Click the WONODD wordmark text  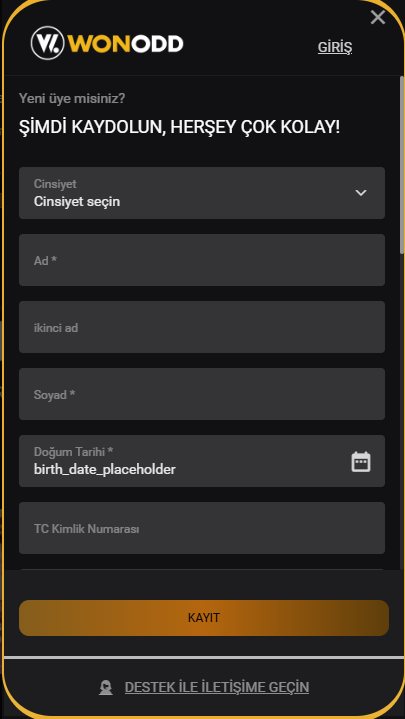tap(126, 44)
